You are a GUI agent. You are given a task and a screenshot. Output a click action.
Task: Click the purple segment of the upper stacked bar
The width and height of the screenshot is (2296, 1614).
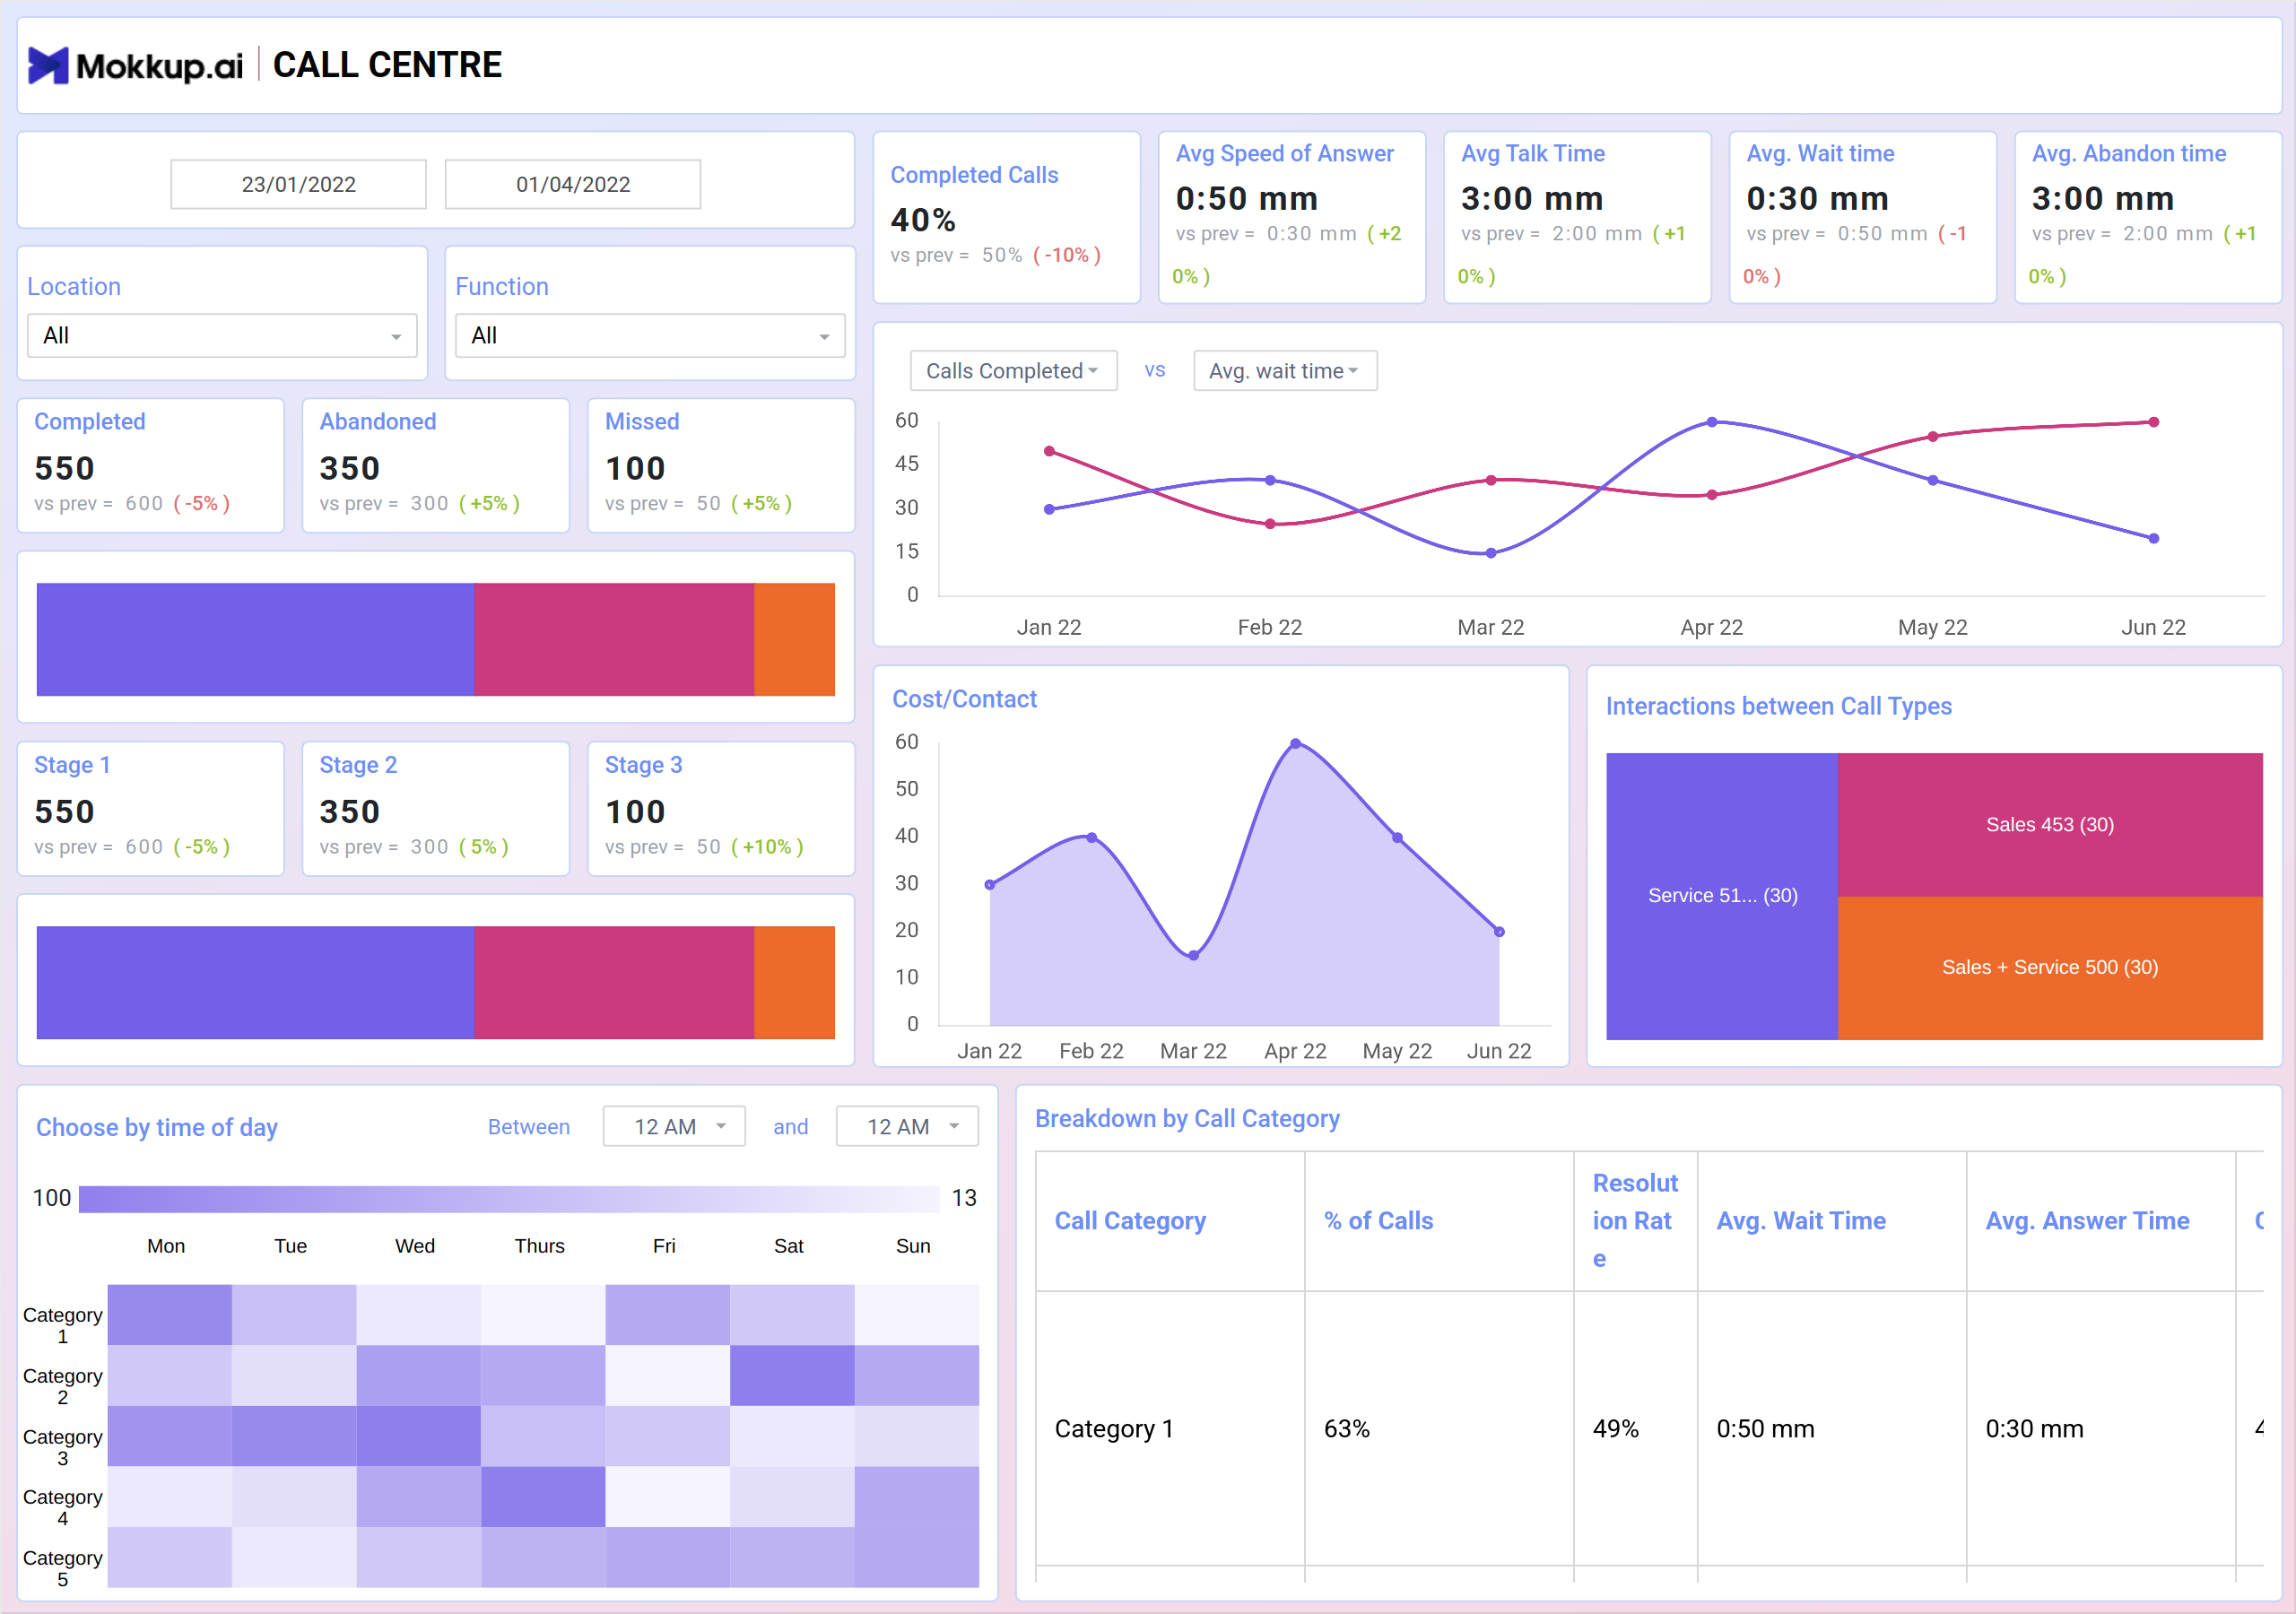[255, 639]
